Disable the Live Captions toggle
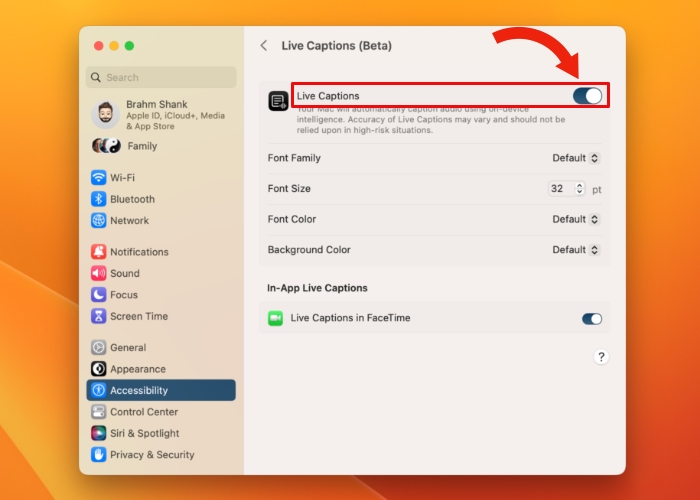 [587, 96]
